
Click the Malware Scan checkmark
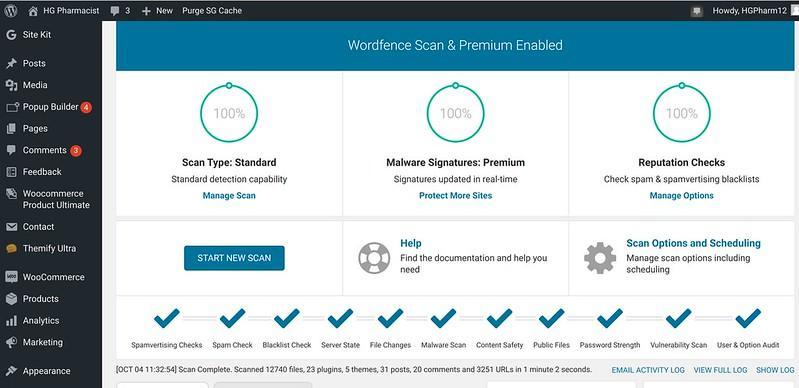coord(443,319)
